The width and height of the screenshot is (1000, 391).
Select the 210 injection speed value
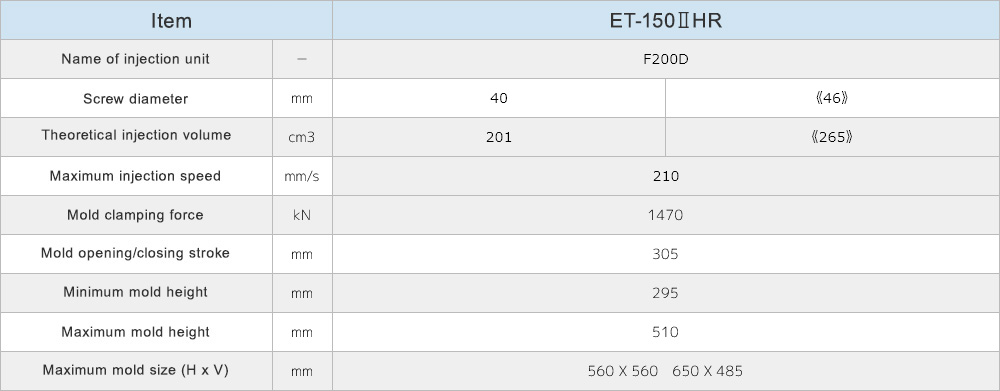tap(666, 176)
